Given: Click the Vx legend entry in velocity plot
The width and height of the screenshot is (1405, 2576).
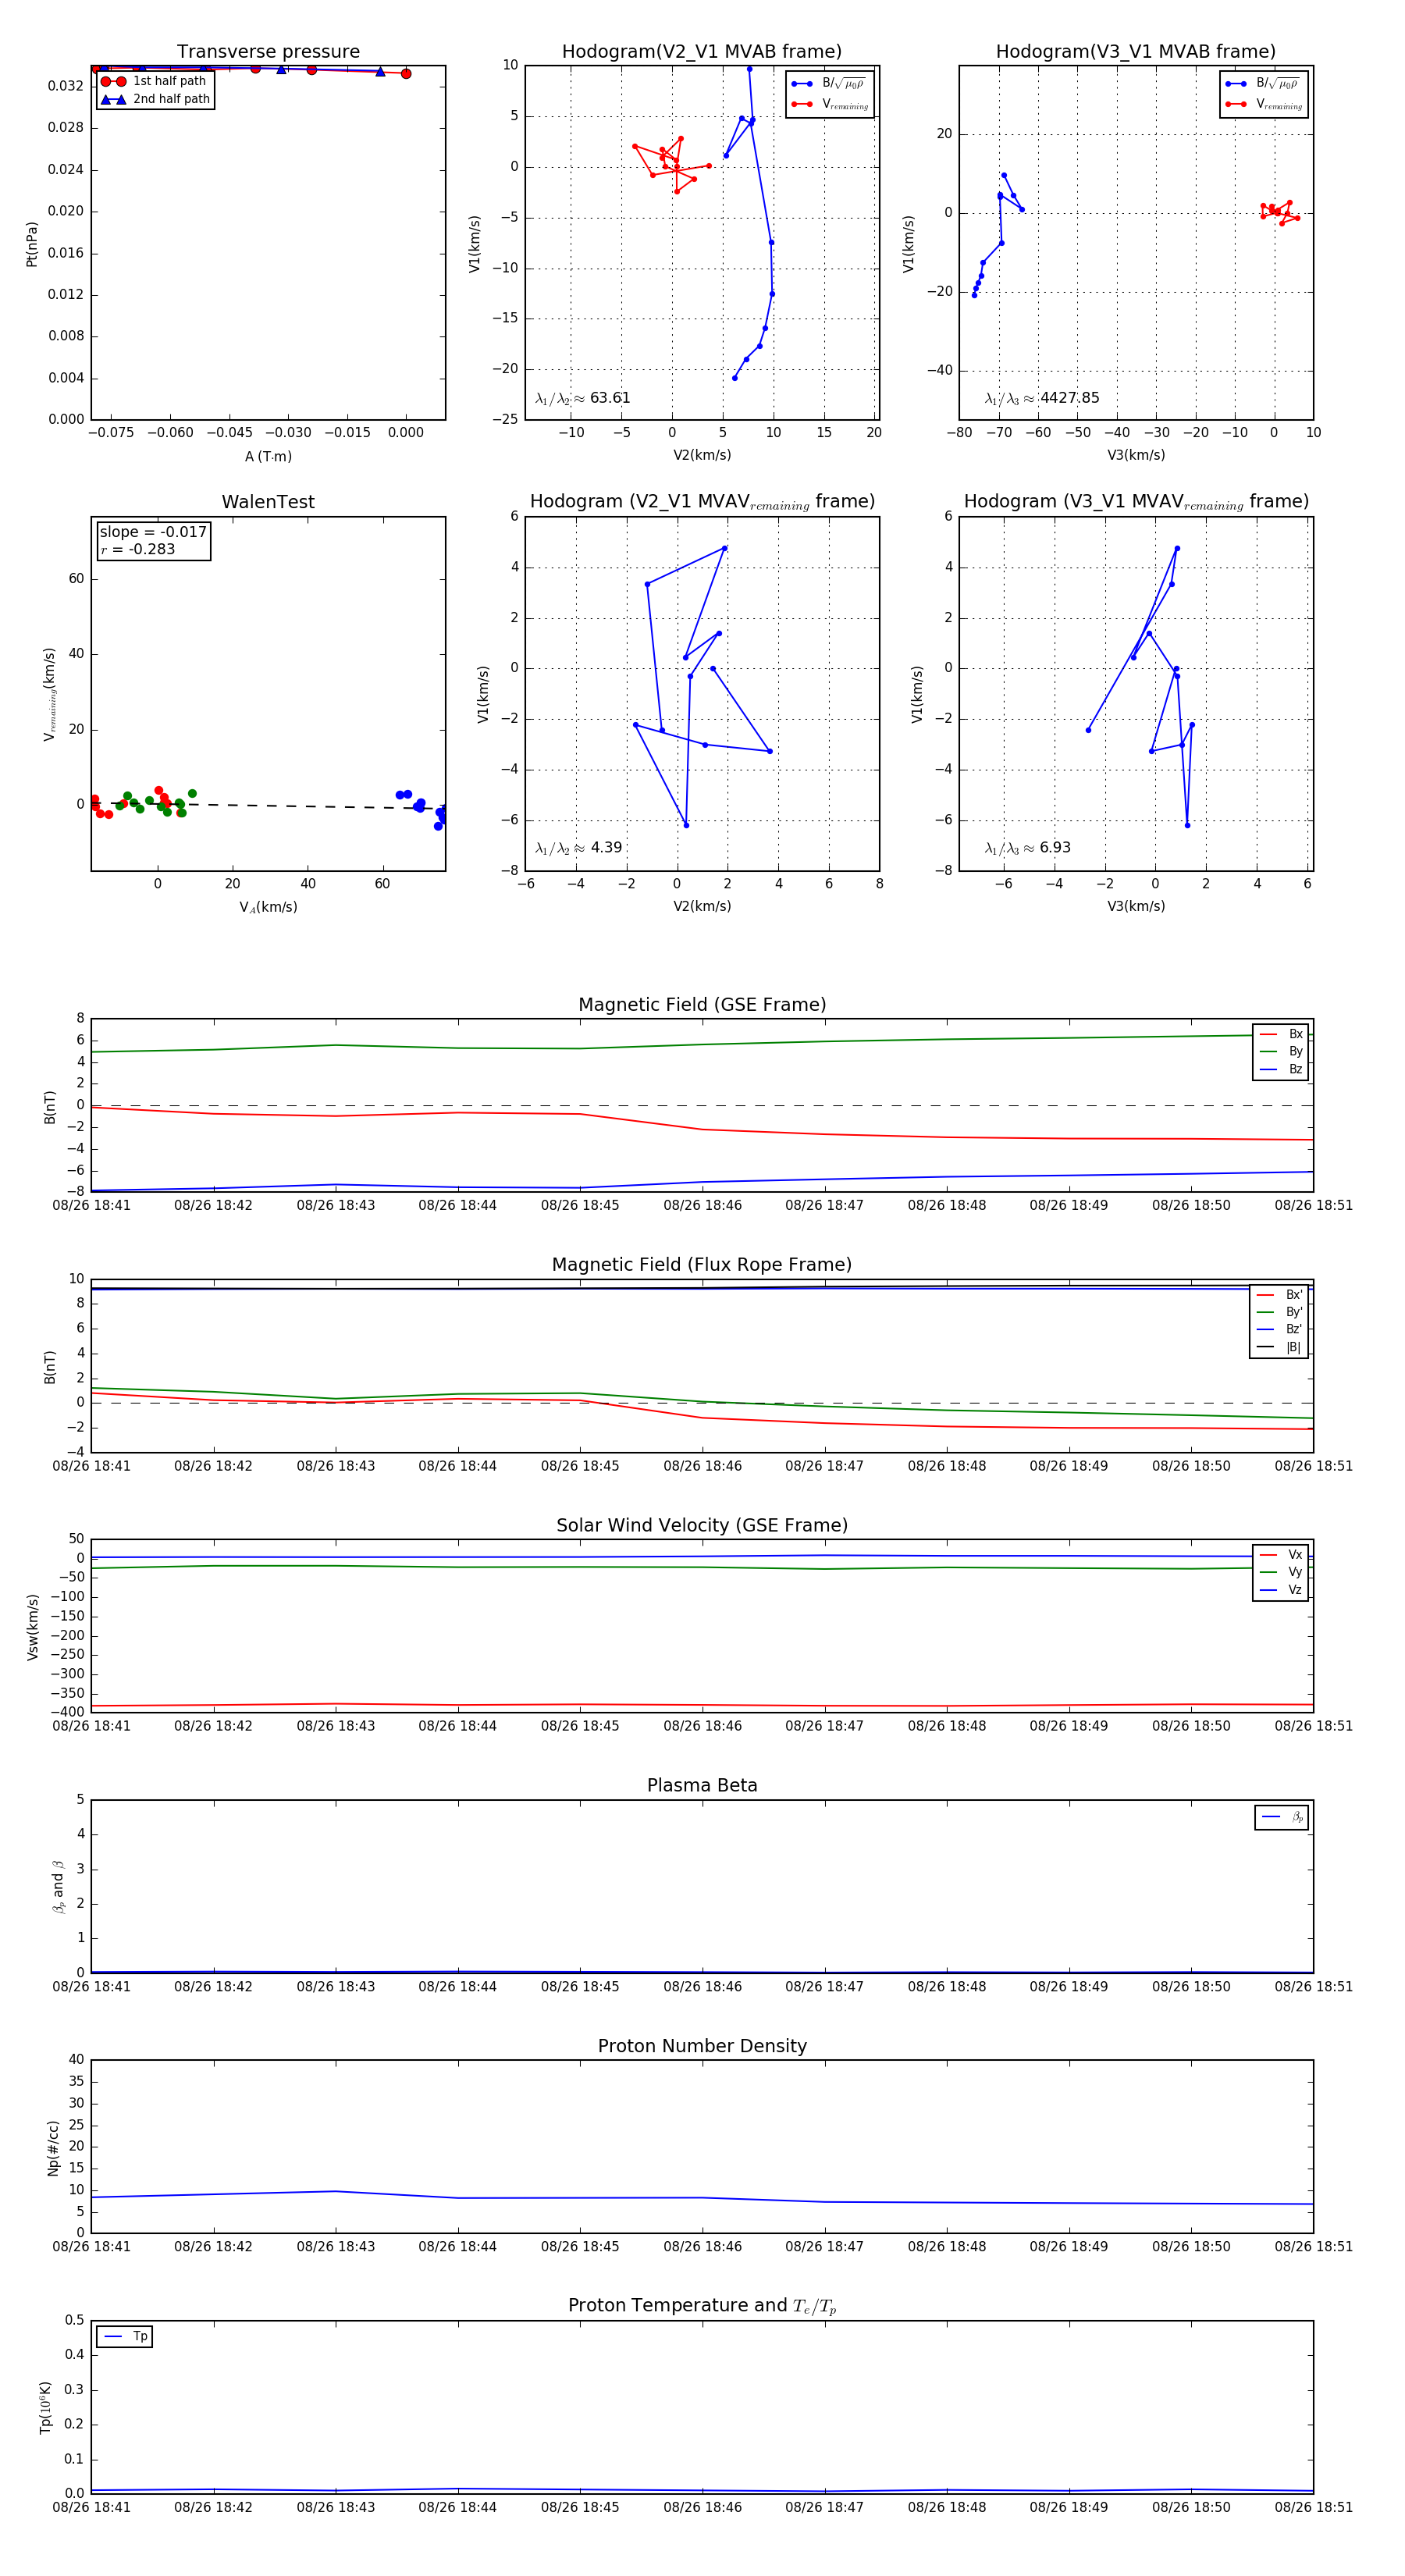Looking at the screenshot, I should pos(1281,1554).
